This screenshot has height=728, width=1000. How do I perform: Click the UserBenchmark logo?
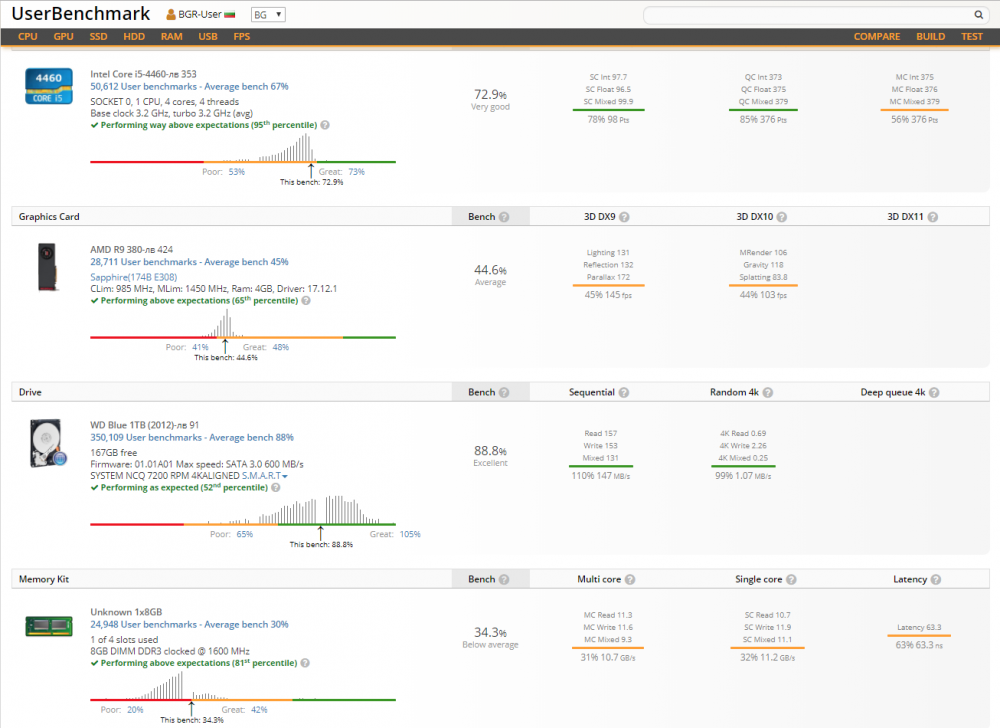pos(81,13)
